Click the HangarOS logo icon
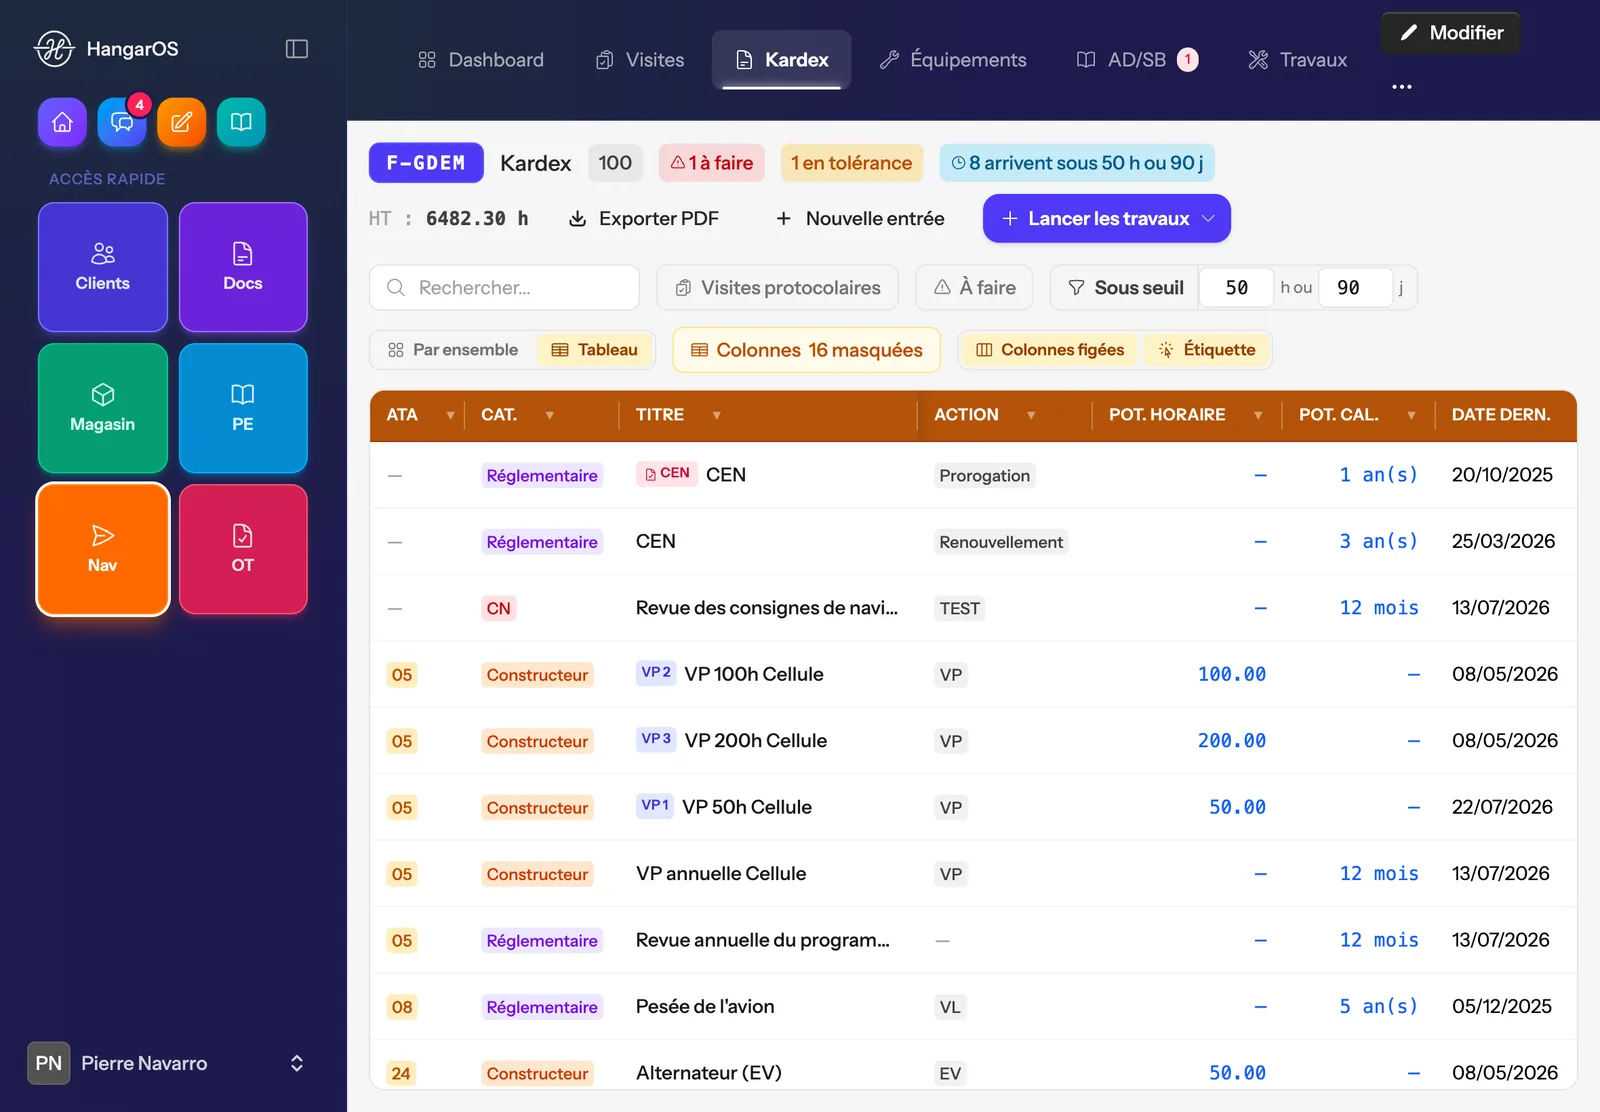Screen dimensions: 1600x1112 click(x=54, y=48)
